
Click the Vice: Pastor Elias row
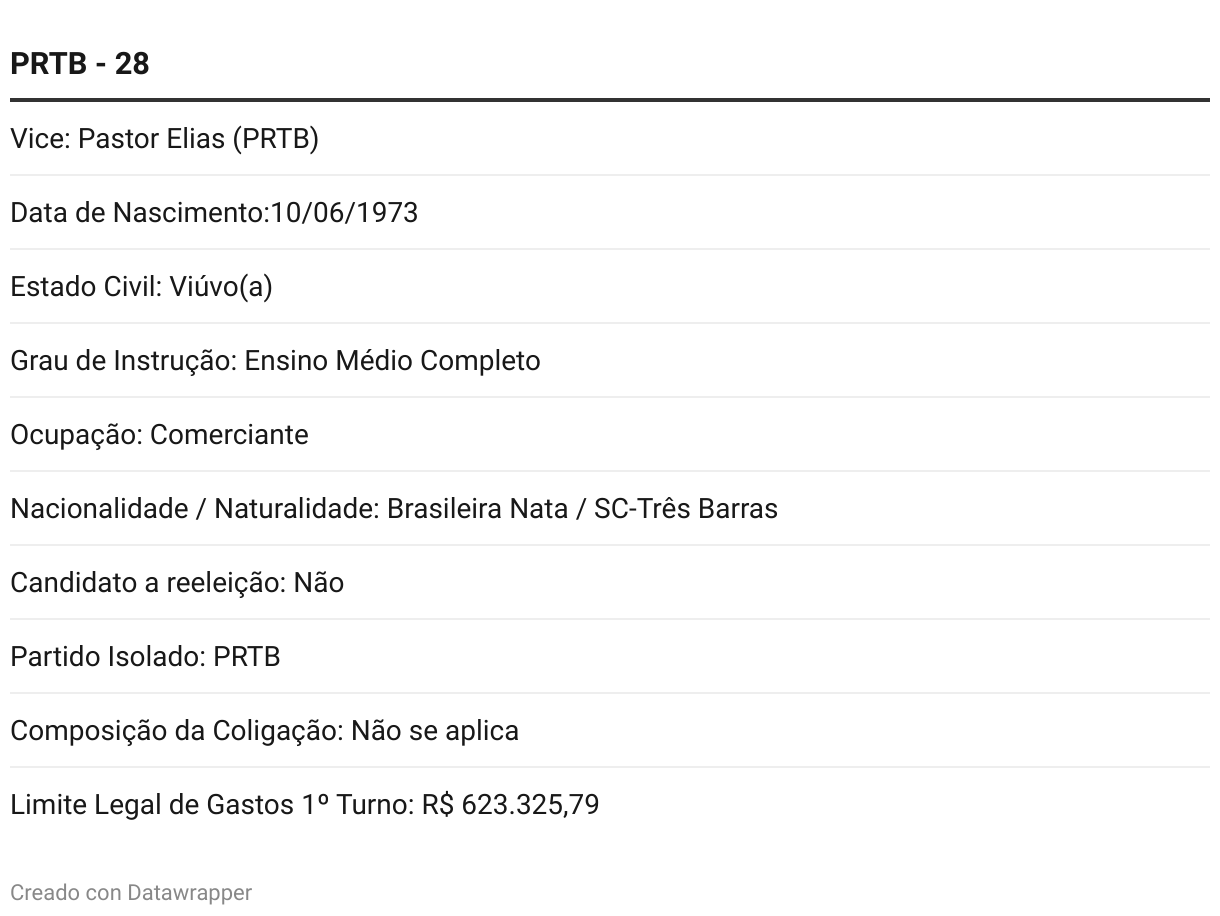coord(164,139)
